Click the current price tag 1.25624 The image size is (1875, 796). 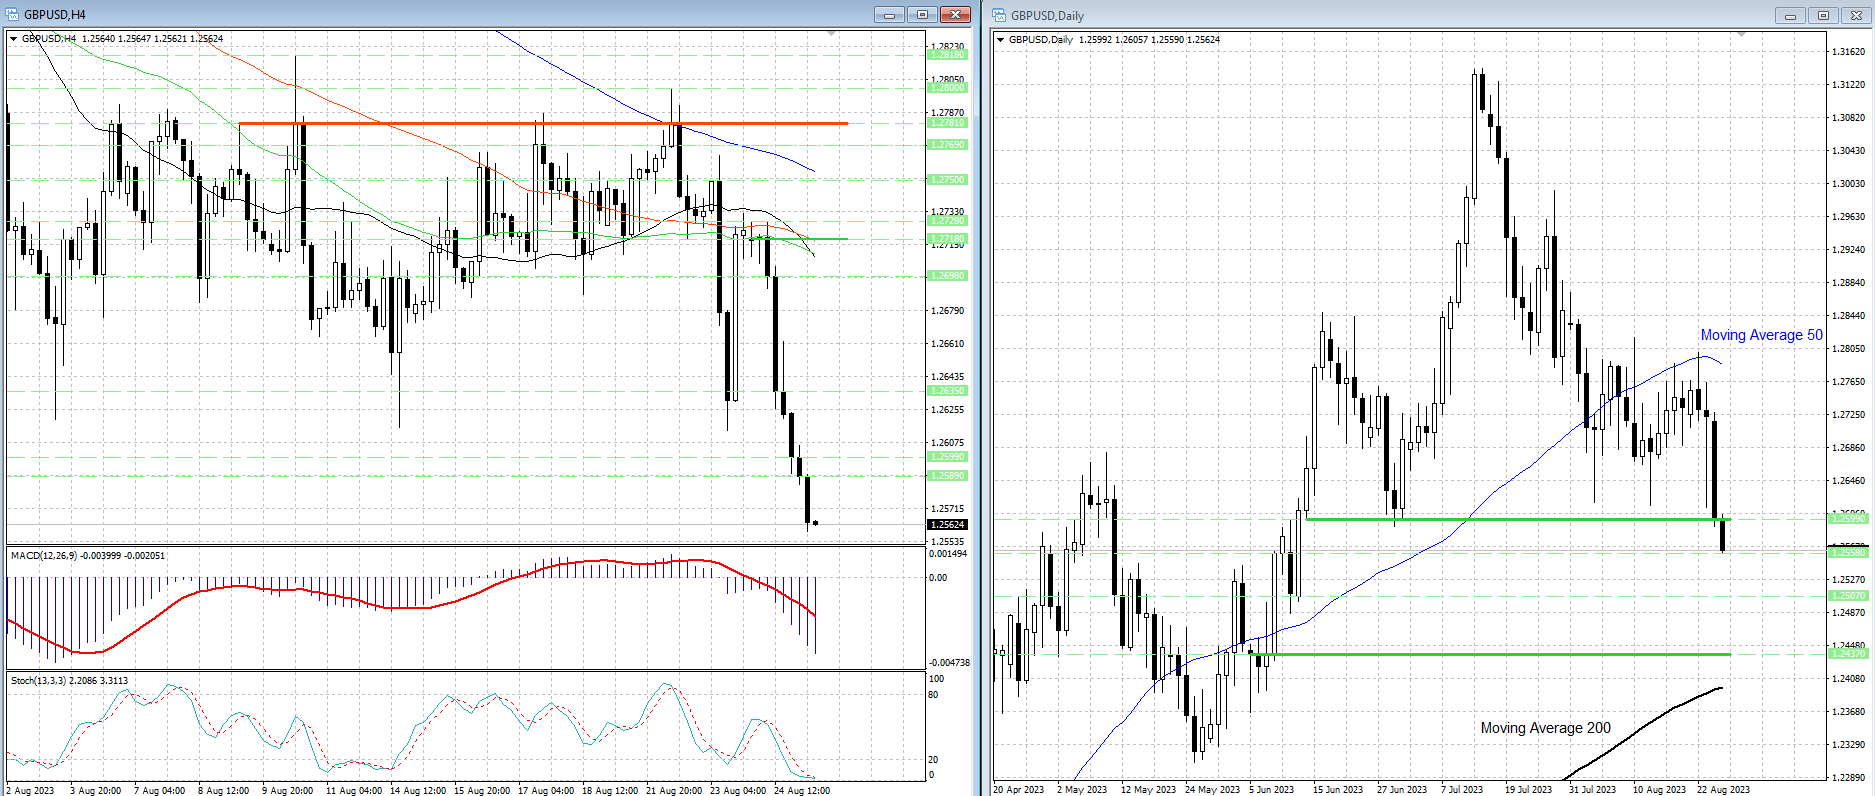click(x=947, y=524)
